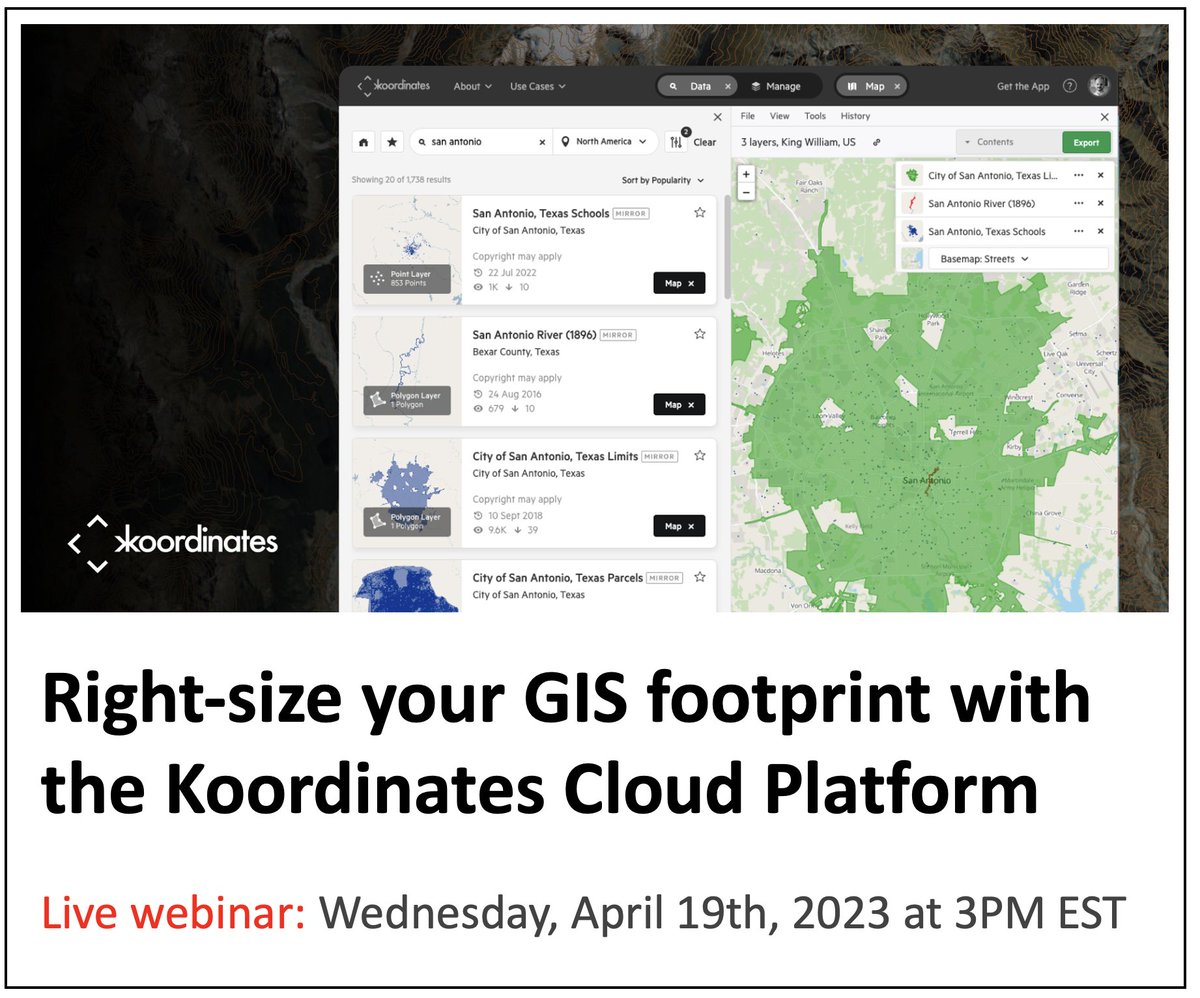Close the data search panel

[x=717, y=117]
